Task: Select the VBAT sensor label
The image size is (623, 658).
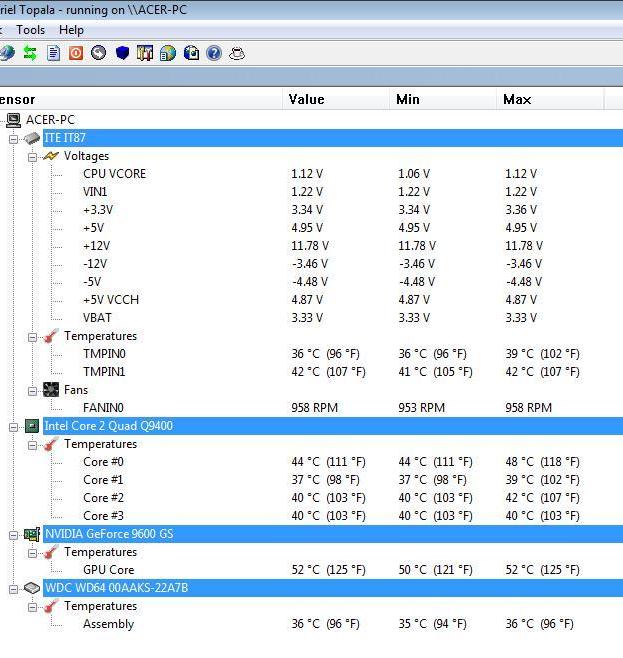Action: [x=97, y=318]
